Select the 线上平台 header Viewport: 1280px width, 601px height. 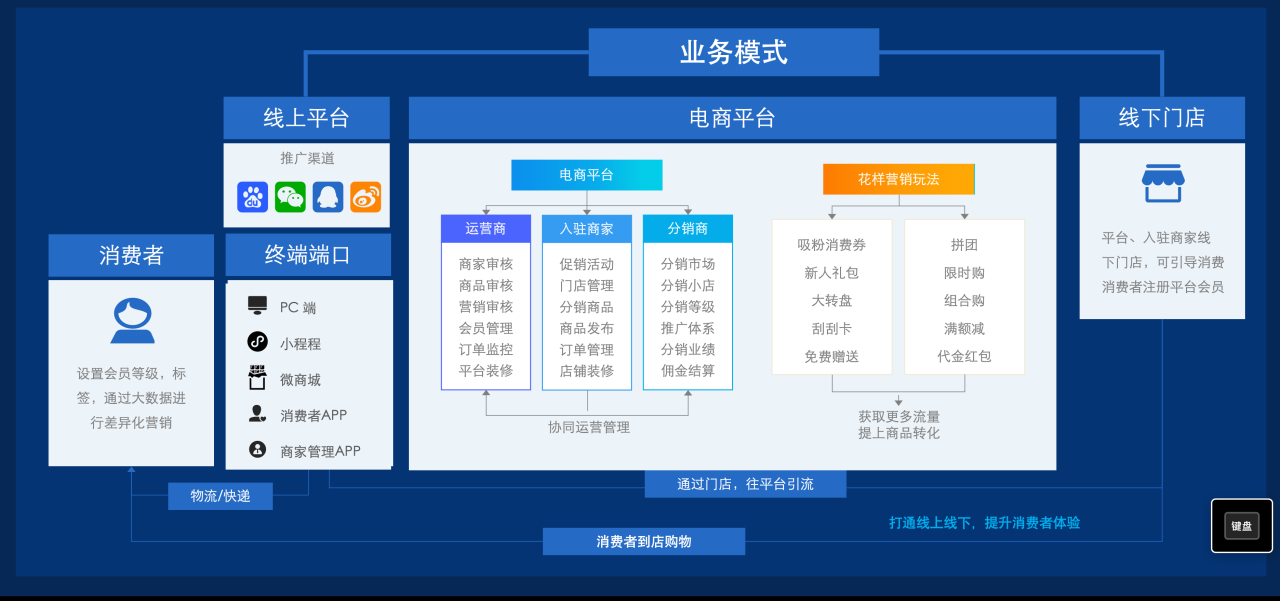pyautogui.click(x=306, y=118)
